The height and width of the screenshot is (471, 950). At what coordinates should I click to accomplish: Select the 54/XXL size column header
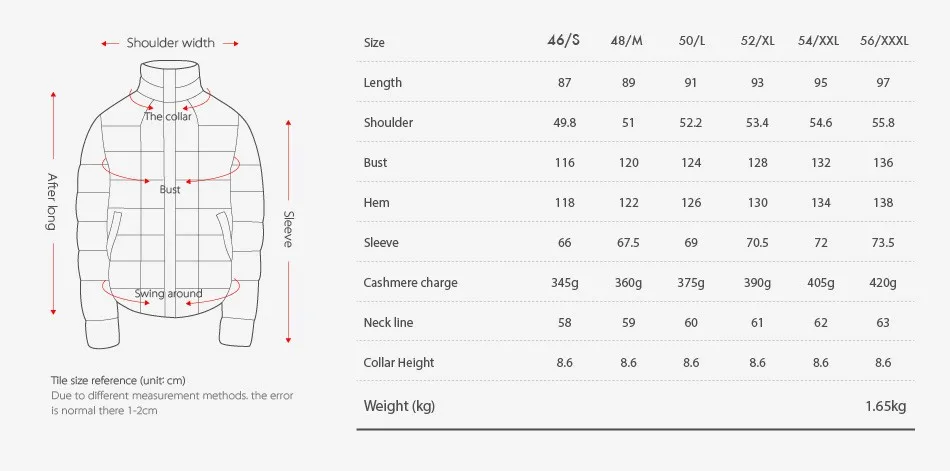click(819, 41)
